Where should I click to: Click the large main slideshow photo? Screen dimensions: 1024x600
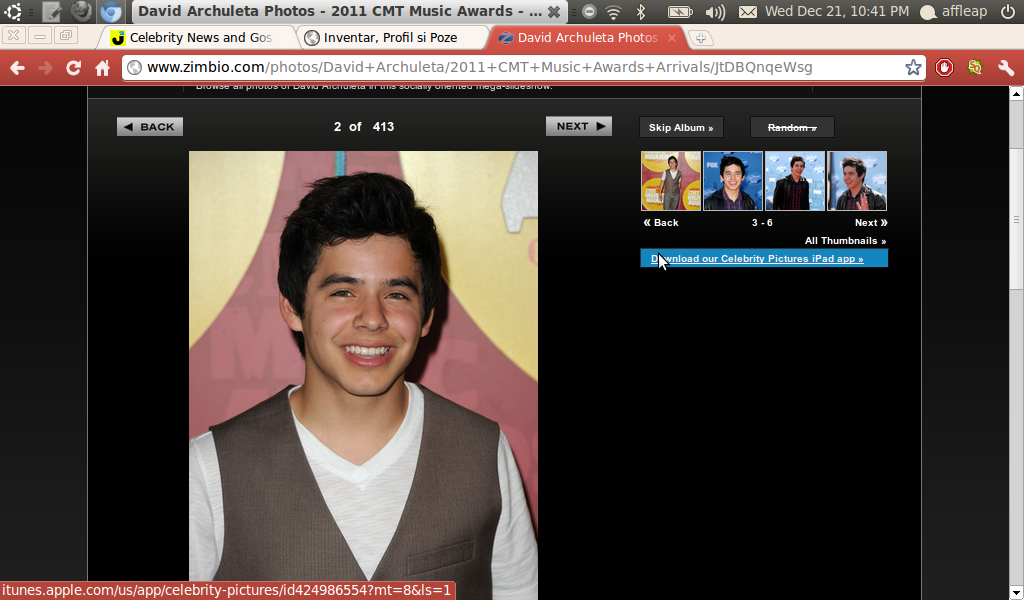click(363, 375)
